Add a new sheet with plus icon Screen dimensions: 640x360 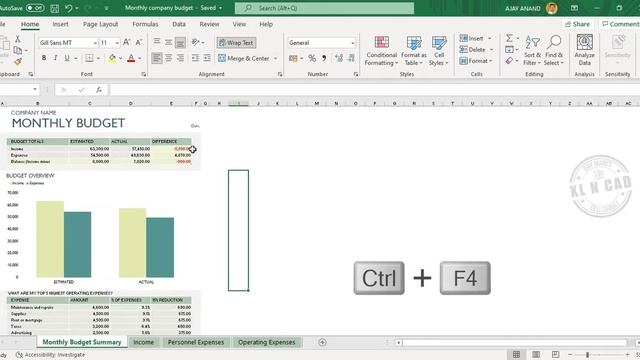coord(322,342)
